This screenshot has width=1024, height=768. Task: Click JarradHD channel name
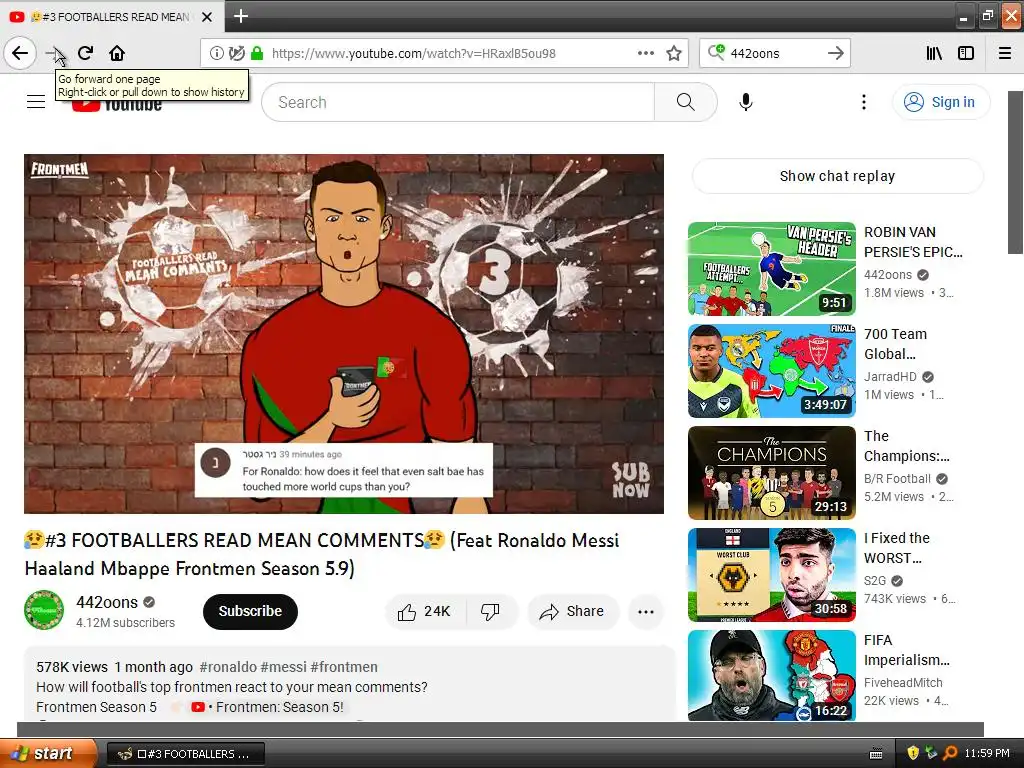coord(890,376)
